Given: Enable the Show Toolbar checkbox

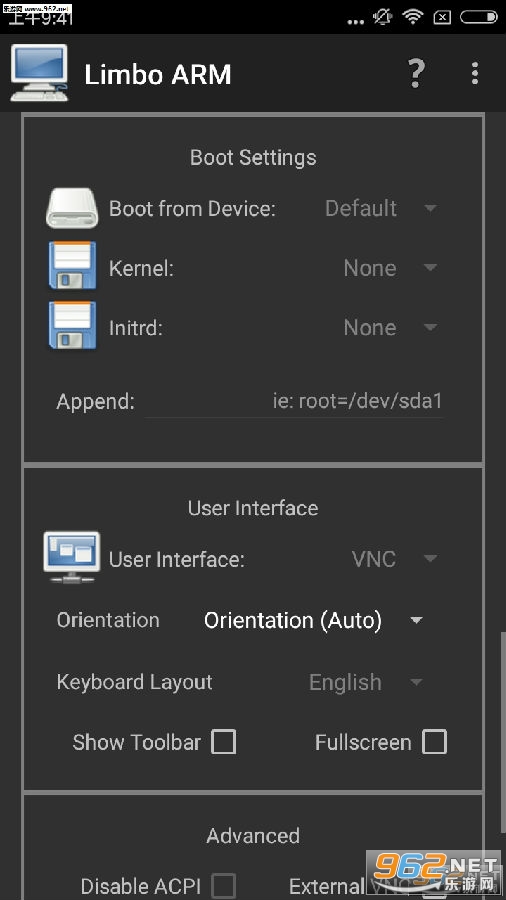Looking at the screenshot, I should [x=223, y=742].
